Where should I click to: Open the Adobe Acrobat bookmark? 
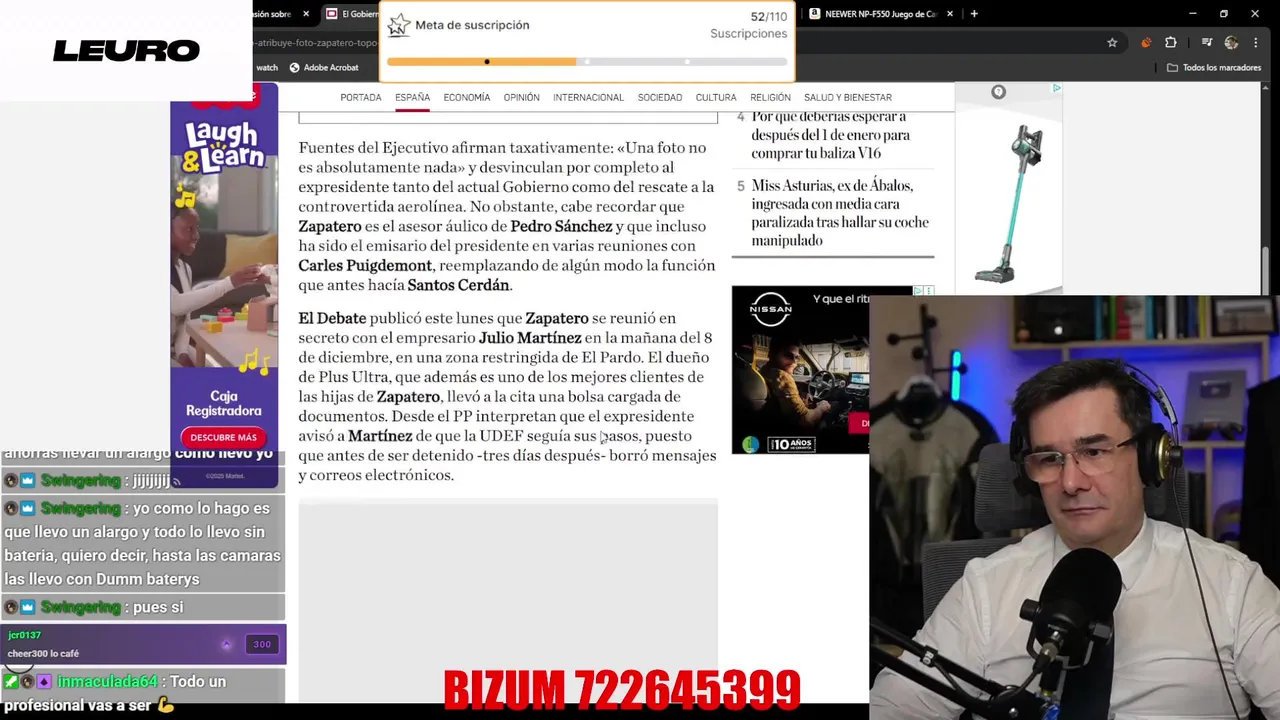(324, 68)
